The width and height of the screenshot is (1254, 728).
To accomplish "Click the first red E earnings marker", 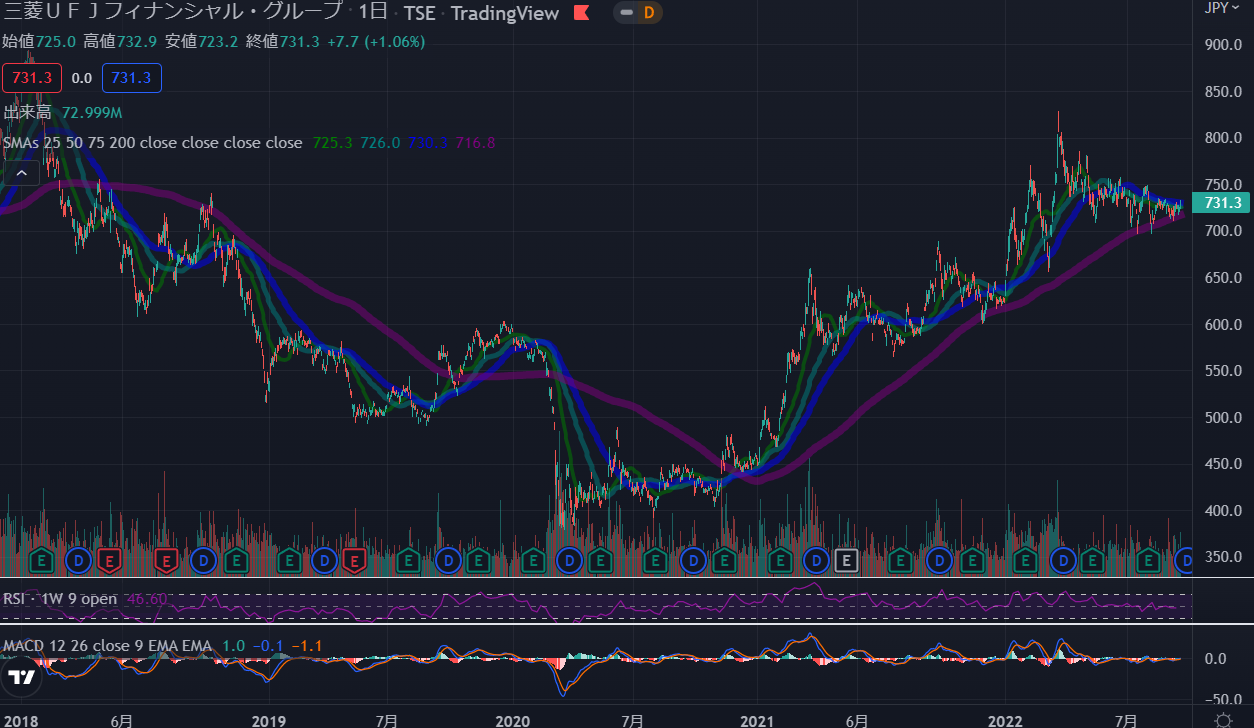I will click(x=109, y=560).
